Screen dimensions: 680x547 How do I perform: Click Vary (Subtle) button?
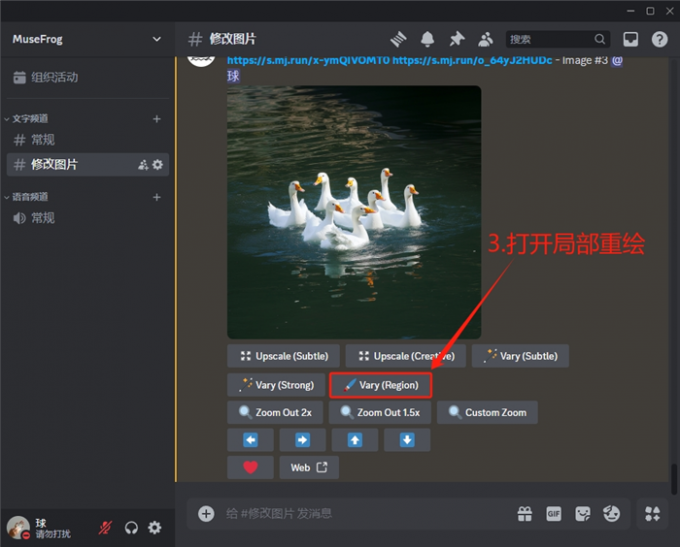520,356
